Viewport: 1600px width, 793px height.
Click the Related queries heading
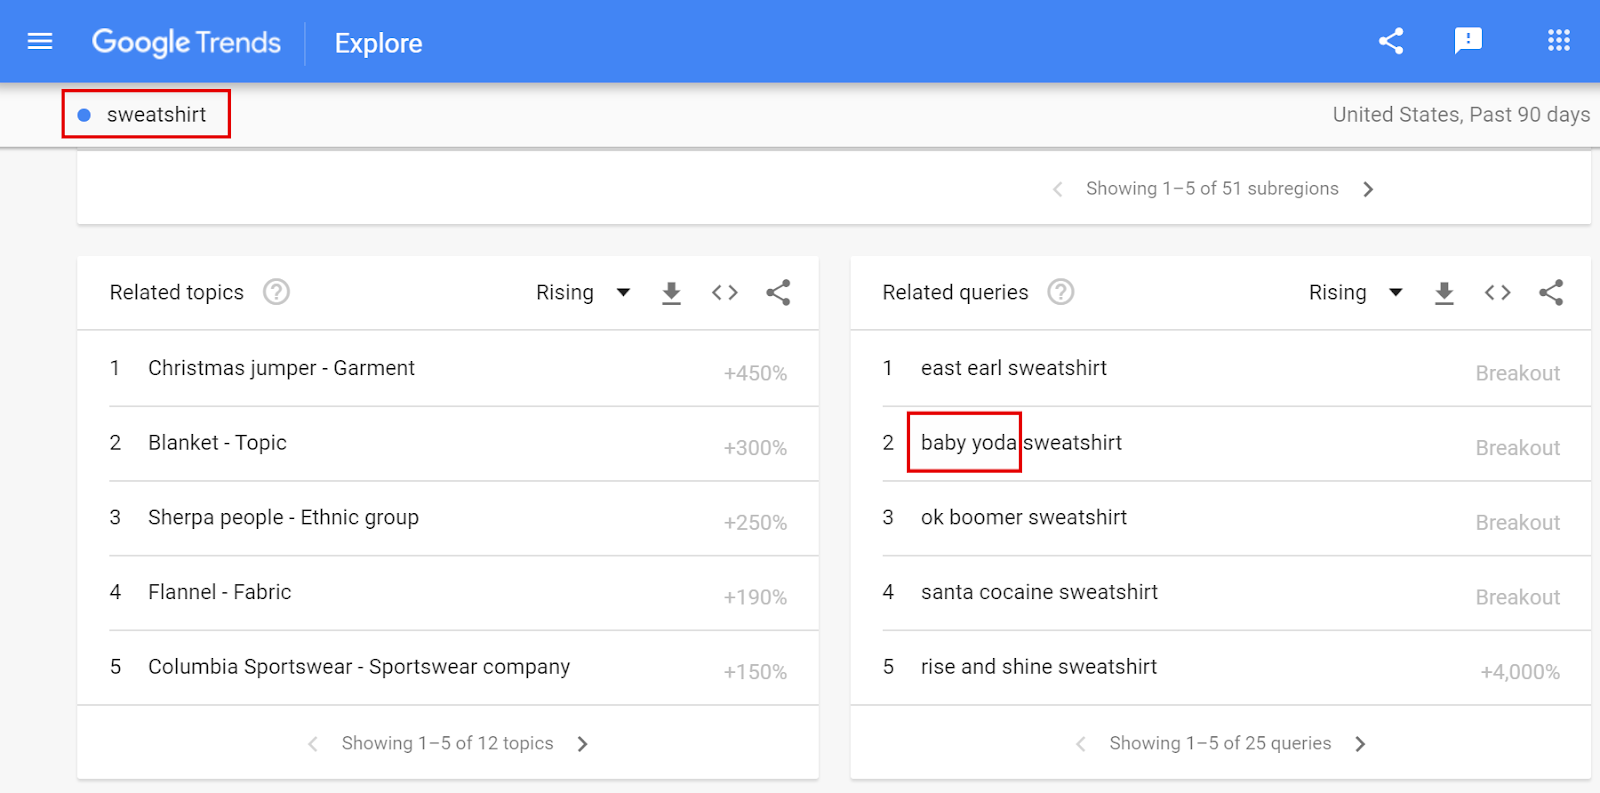click(955, 292)
